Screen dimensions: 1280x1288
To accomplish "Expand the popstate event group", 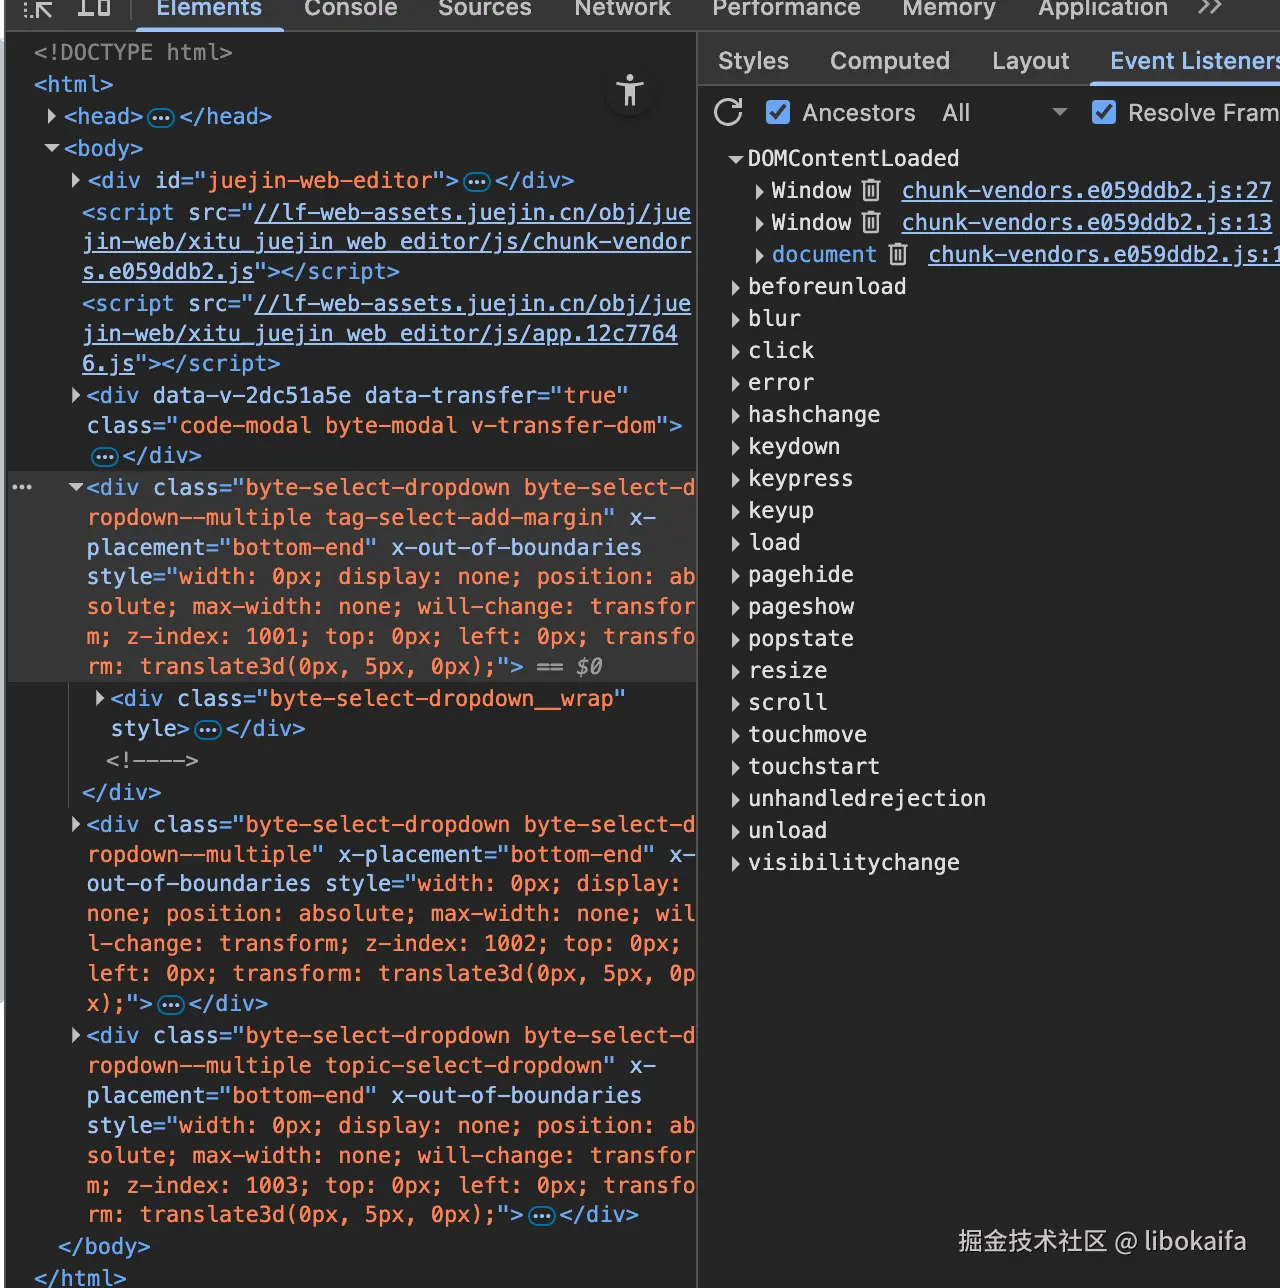I will (x=736, y=639).
